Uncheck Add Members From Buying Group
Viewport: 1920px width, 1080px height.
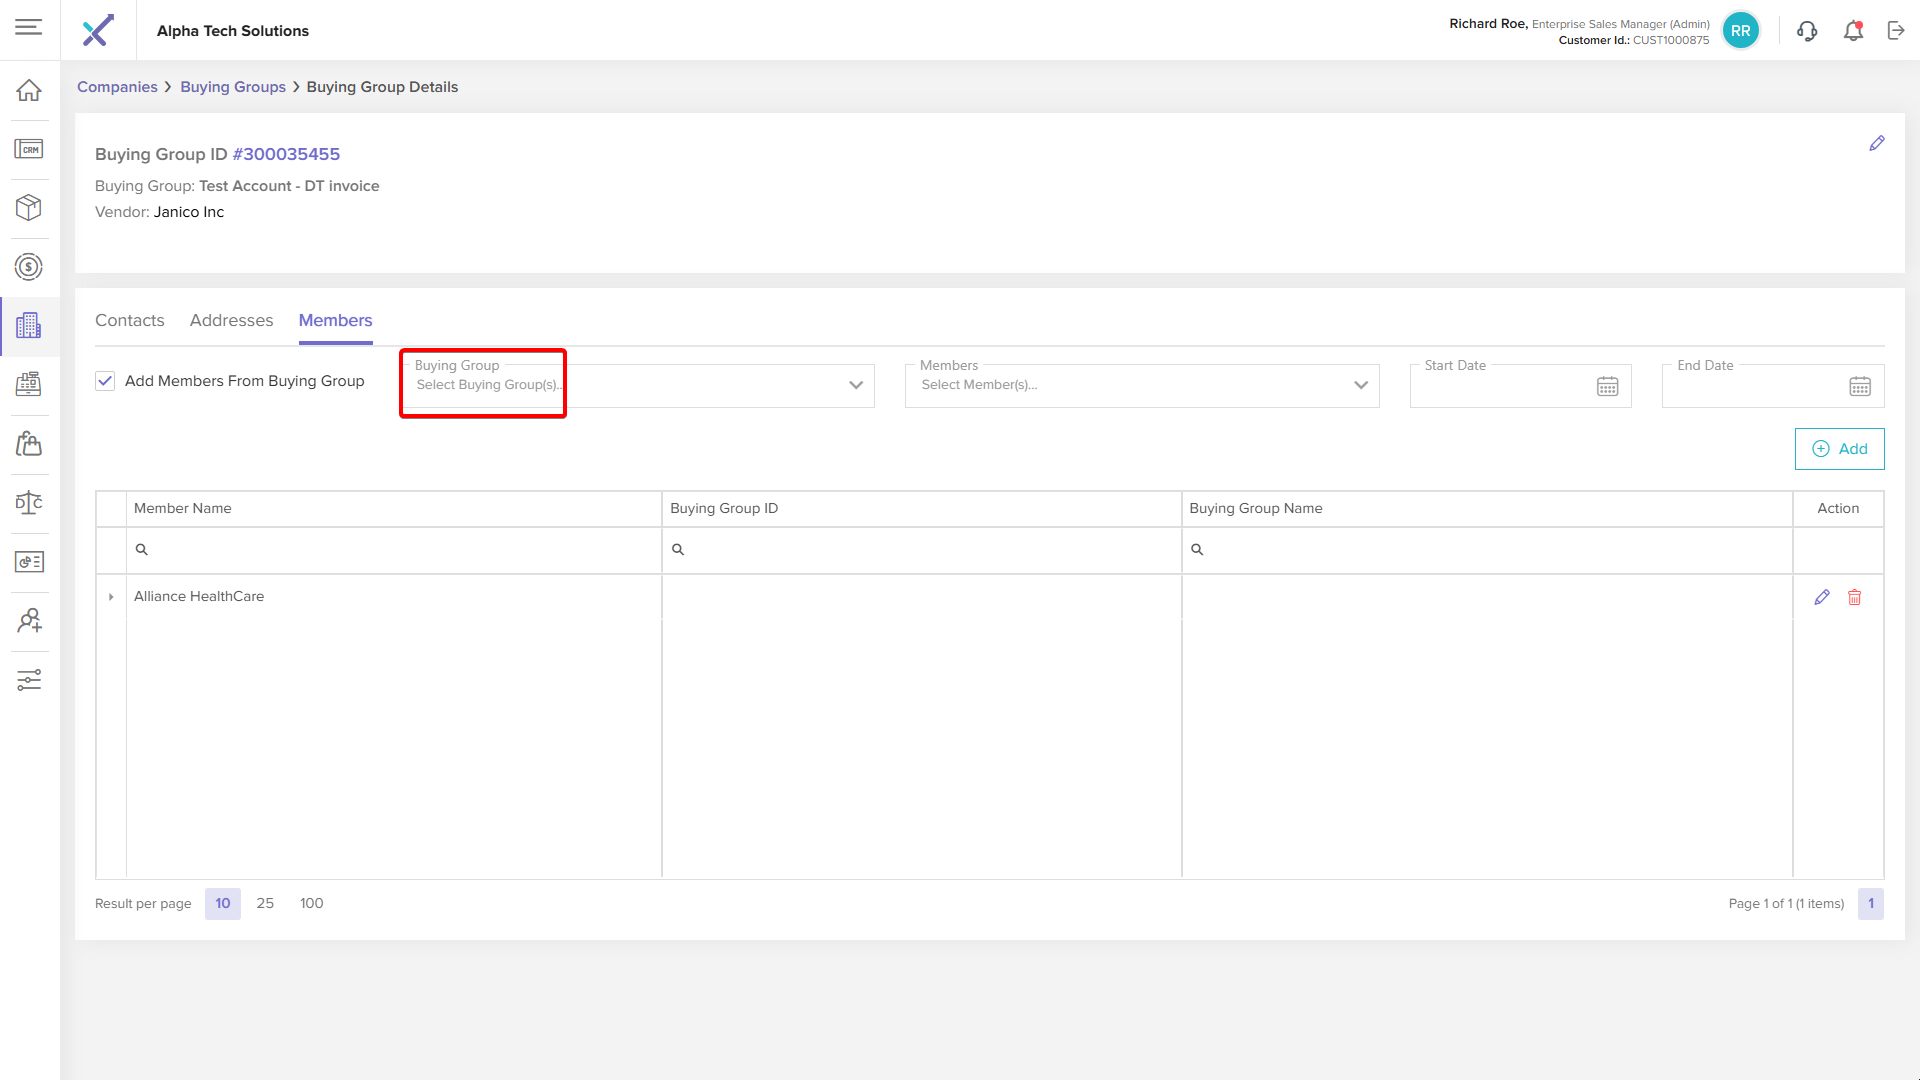[105, 381]
